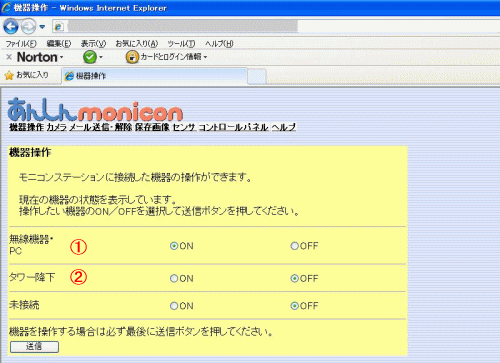
Task: Click the Norton green checkmark icon
Action: coord(90,57)
